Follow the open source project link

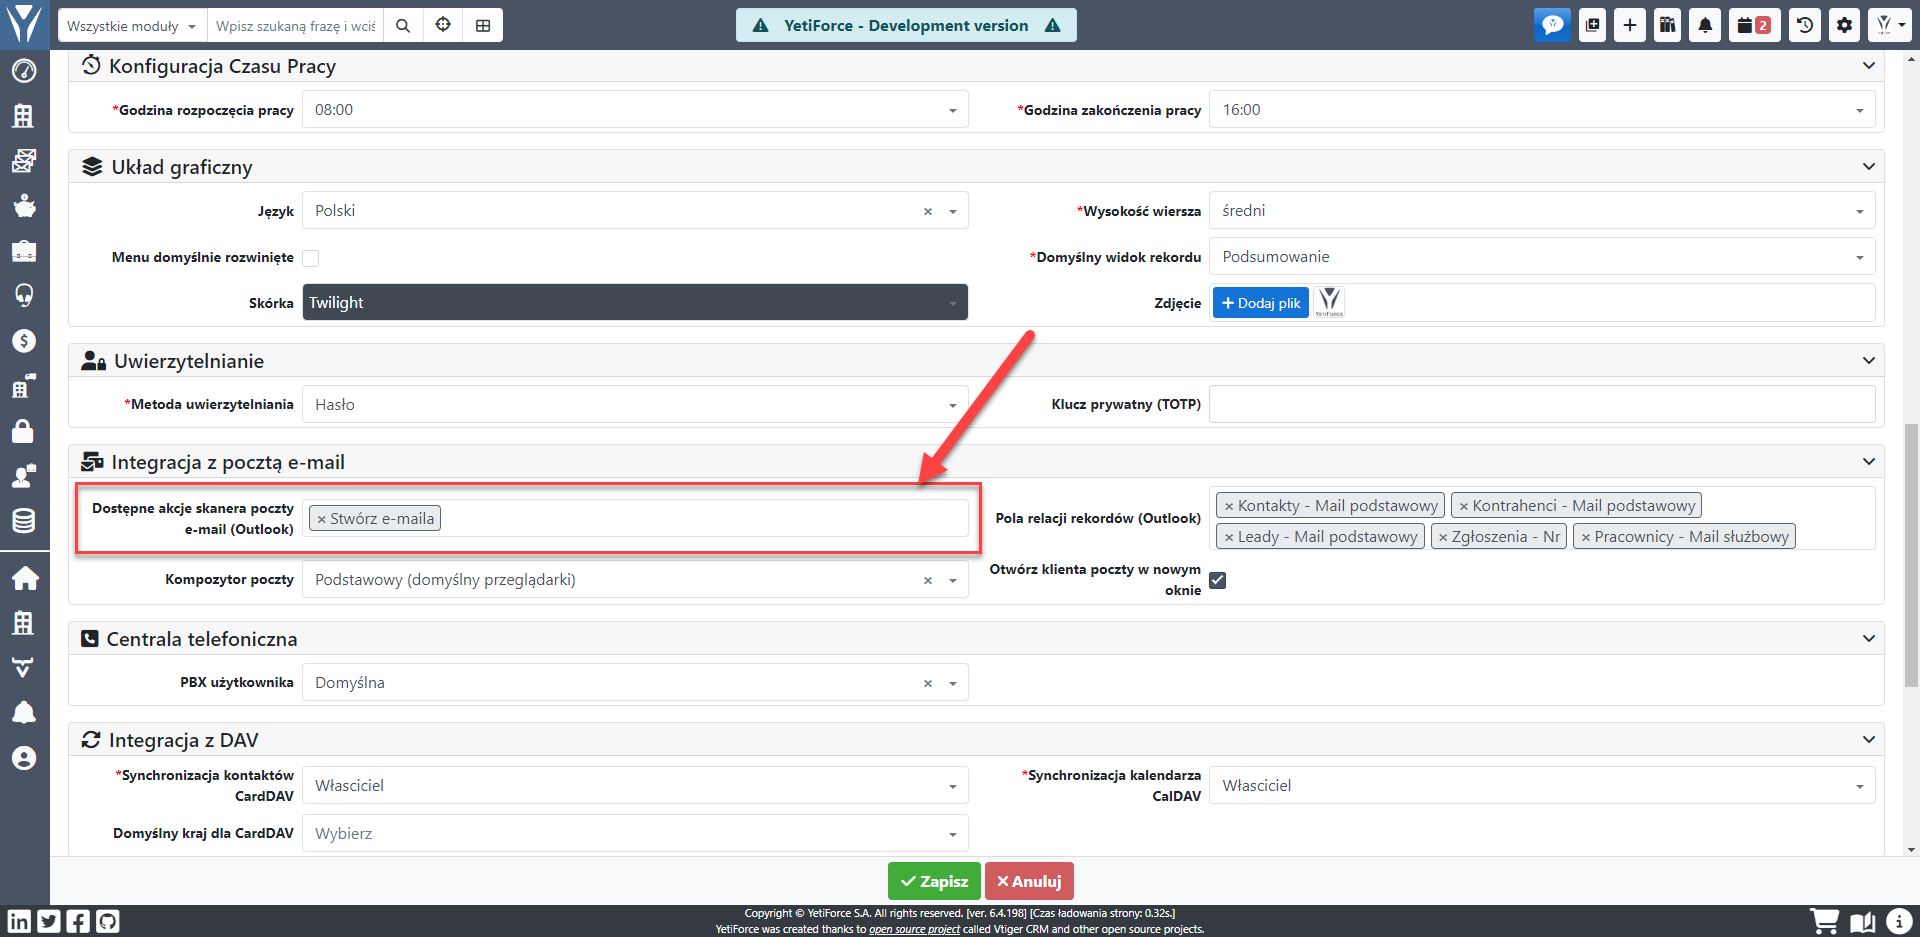(914, 929)
